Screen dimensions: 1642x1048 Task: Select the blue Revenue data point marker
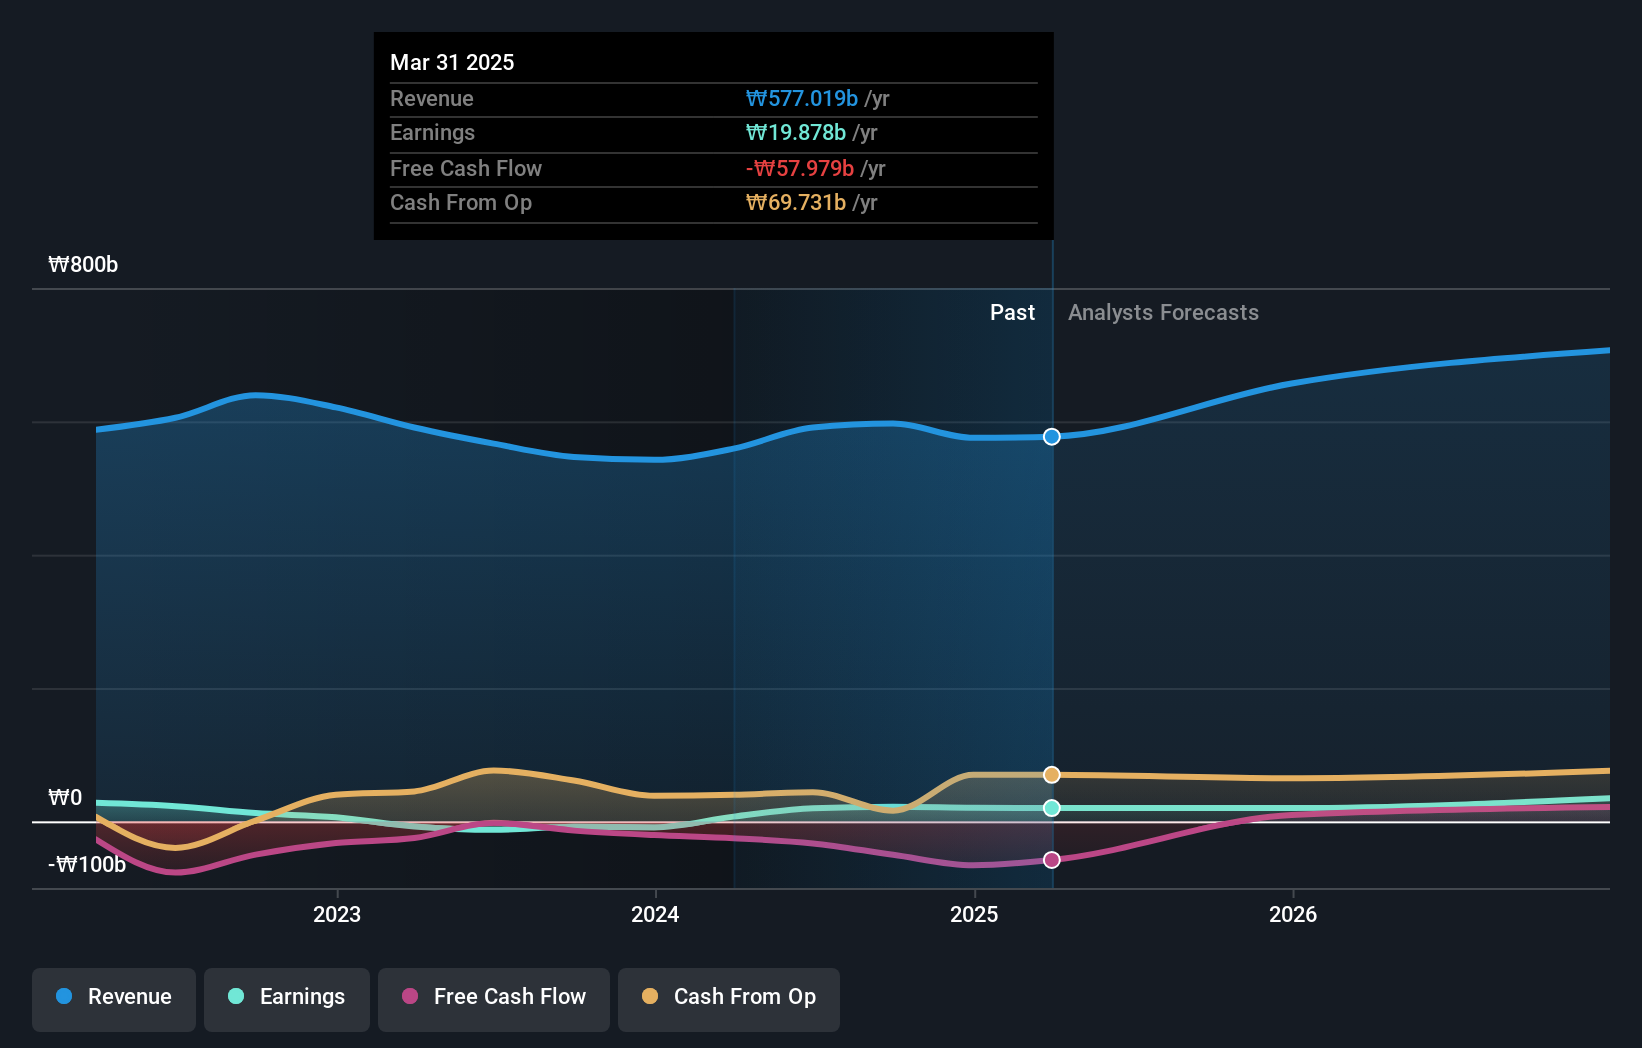click(1051, 436)
